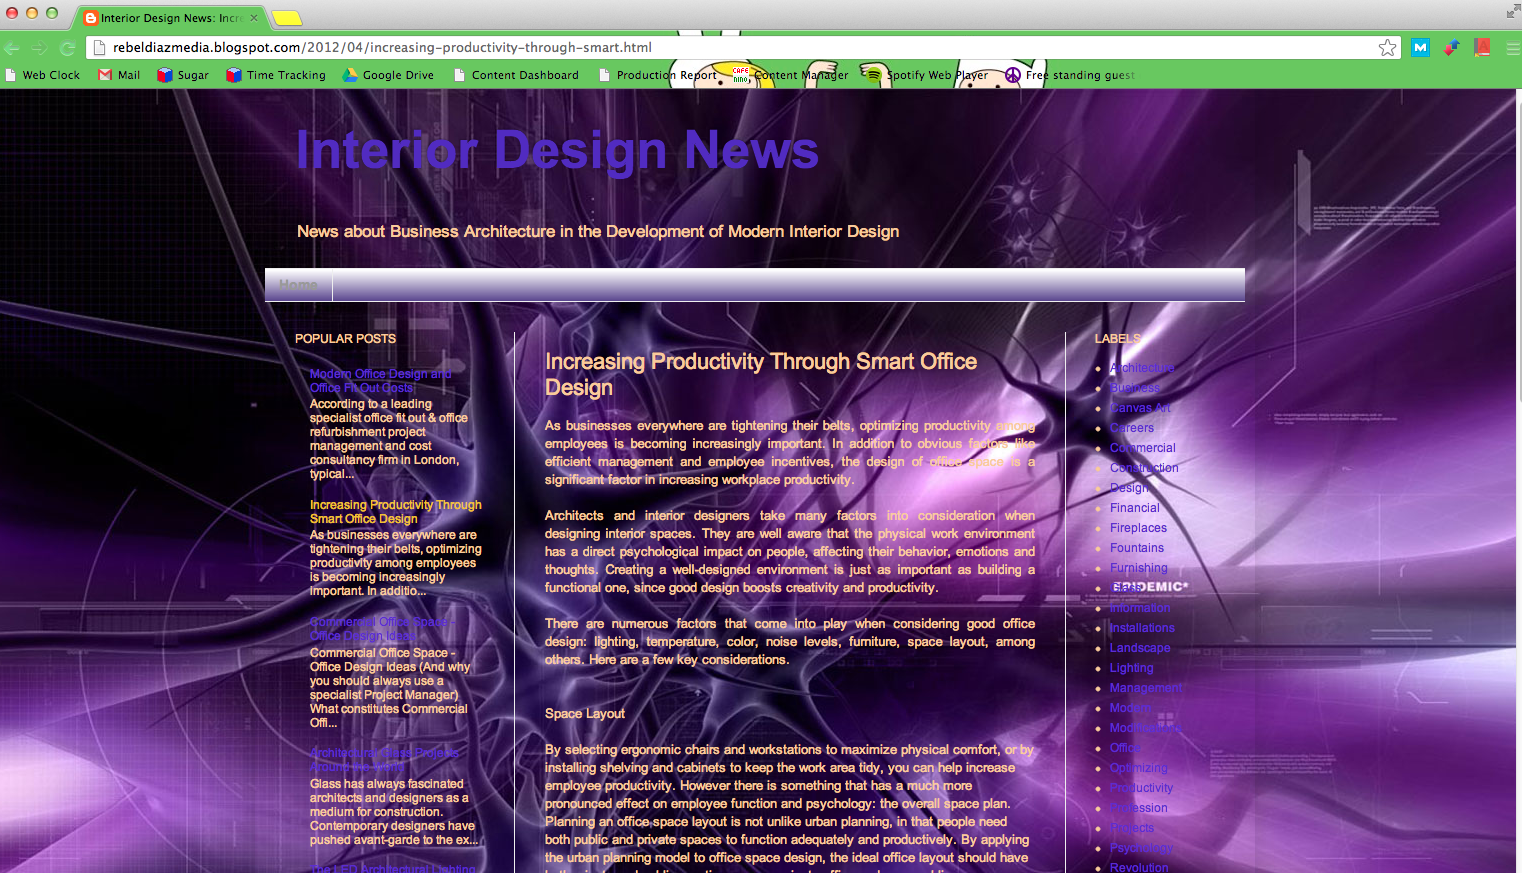Enter fullscreen using the top-right expand arrows

coord(1512,12)
